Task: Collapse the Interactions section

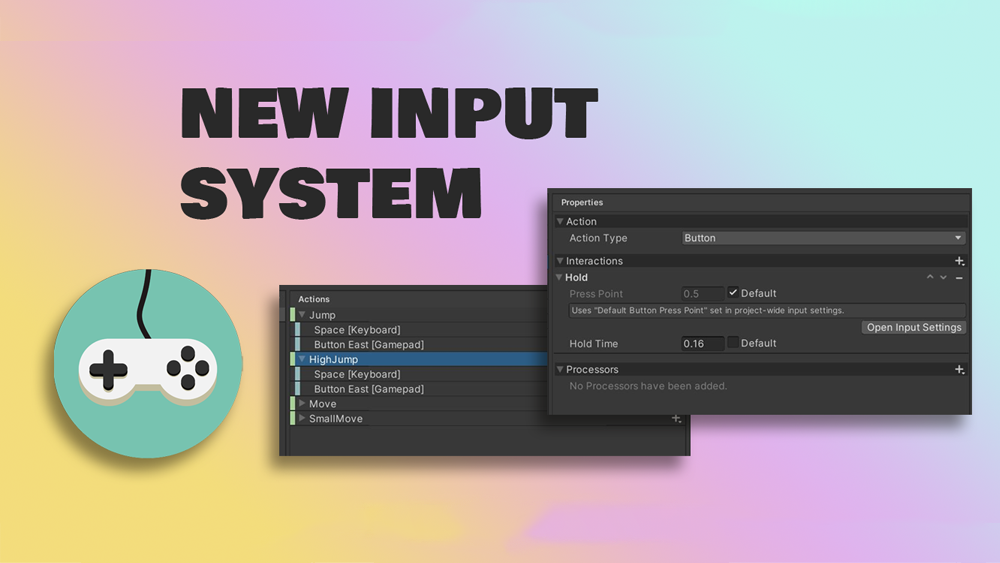Action: 561,261
